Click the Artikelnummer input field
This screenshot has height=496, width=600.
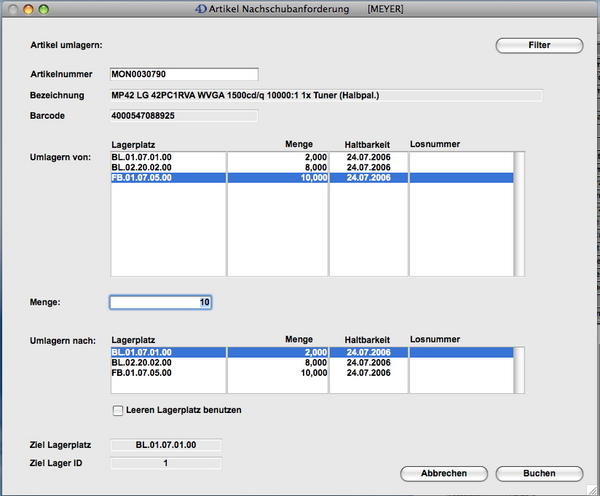[183, 74]
